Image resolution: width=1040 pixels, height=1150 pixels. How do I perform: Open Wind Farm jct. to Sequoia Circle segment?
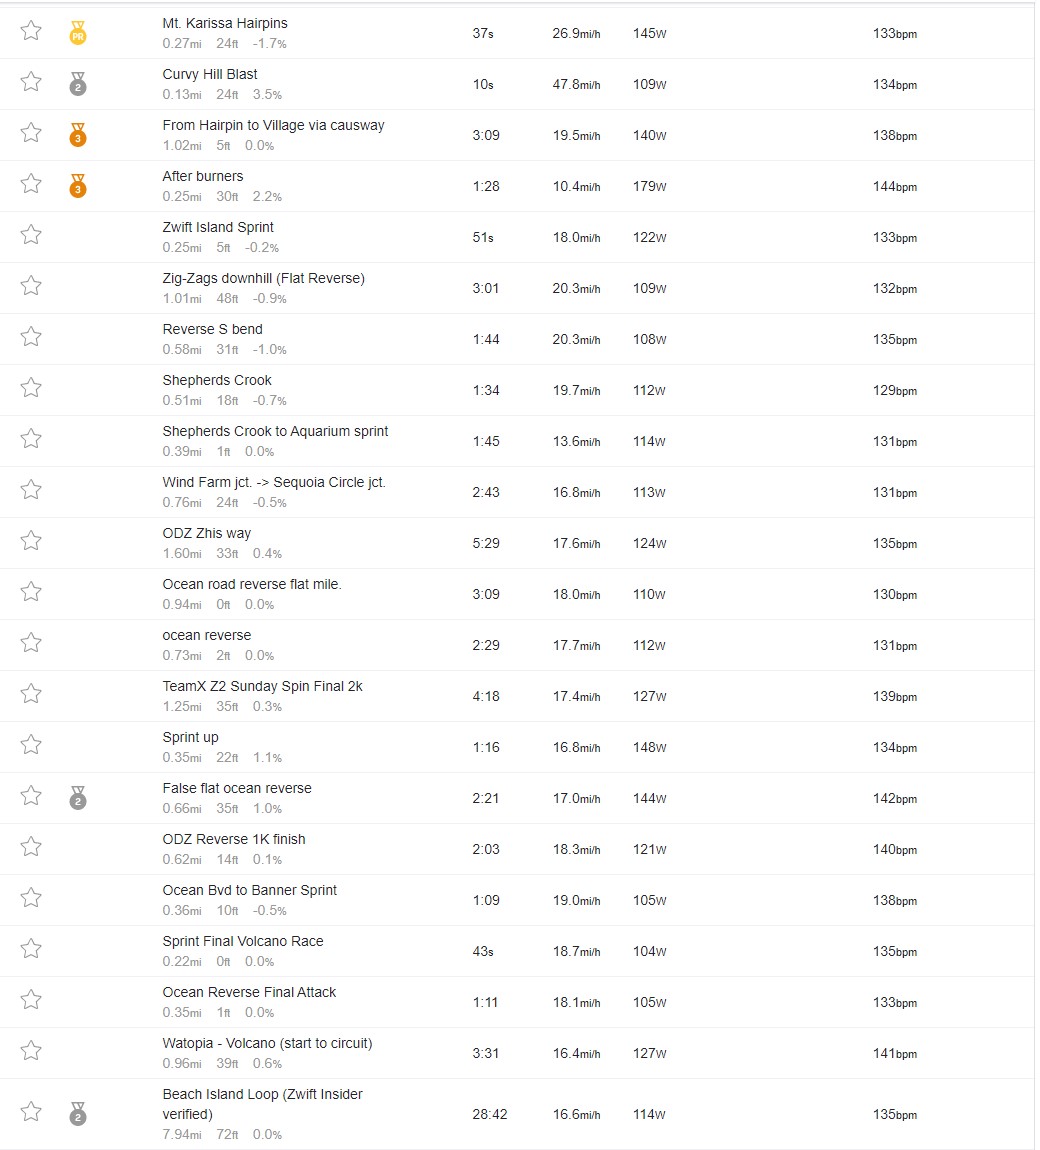274,483
